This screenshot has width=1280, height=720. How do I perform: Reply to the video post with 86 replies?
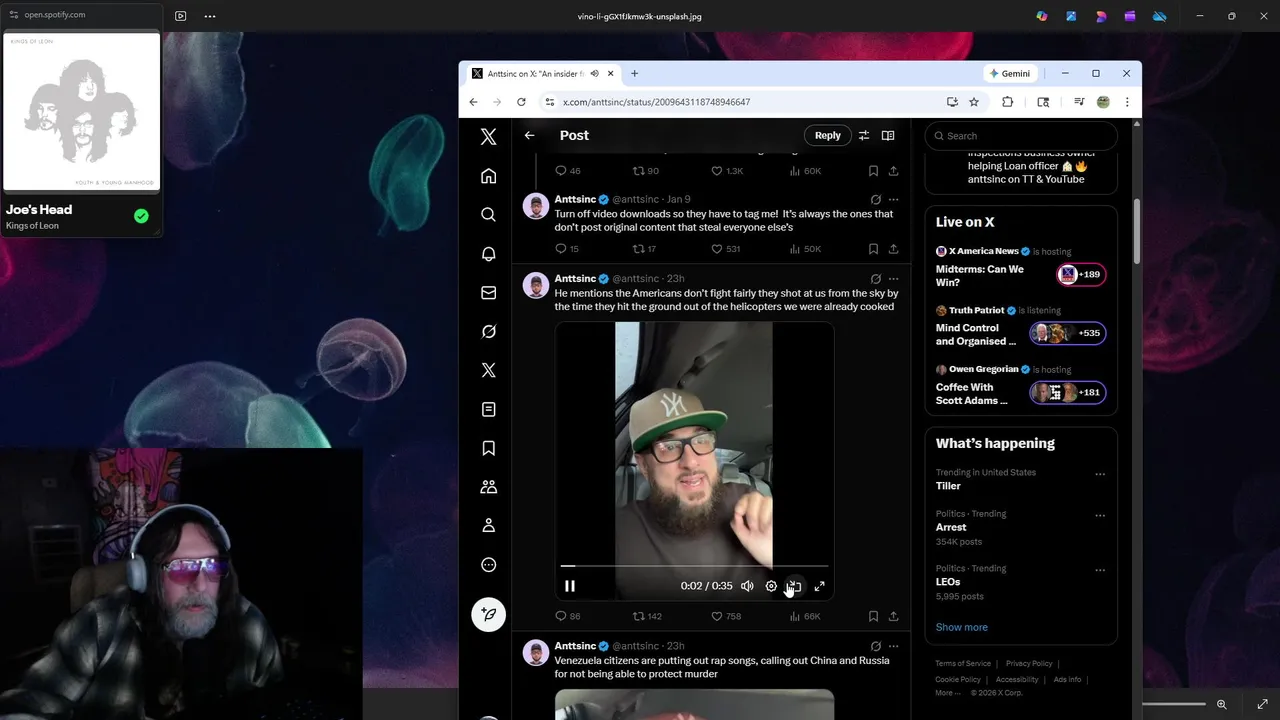click(567, 616)
